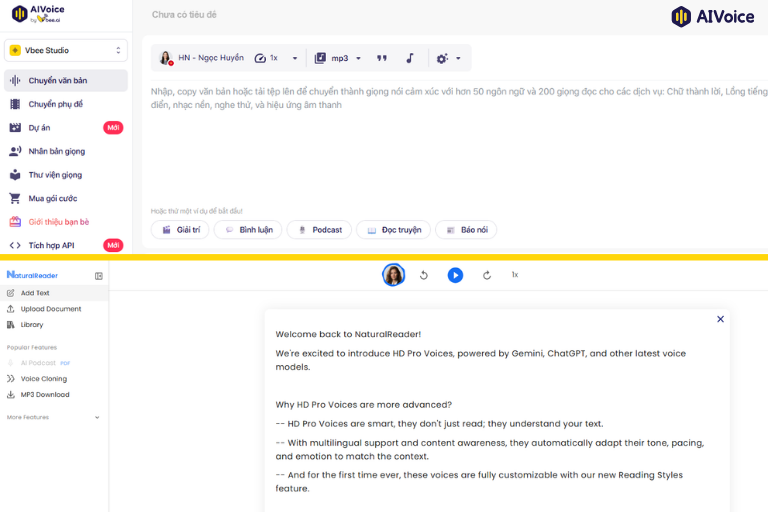The height and width of the screenshot is (512, 768).
Task: Expand More Features chevron
Action: [x=97, y=417]
